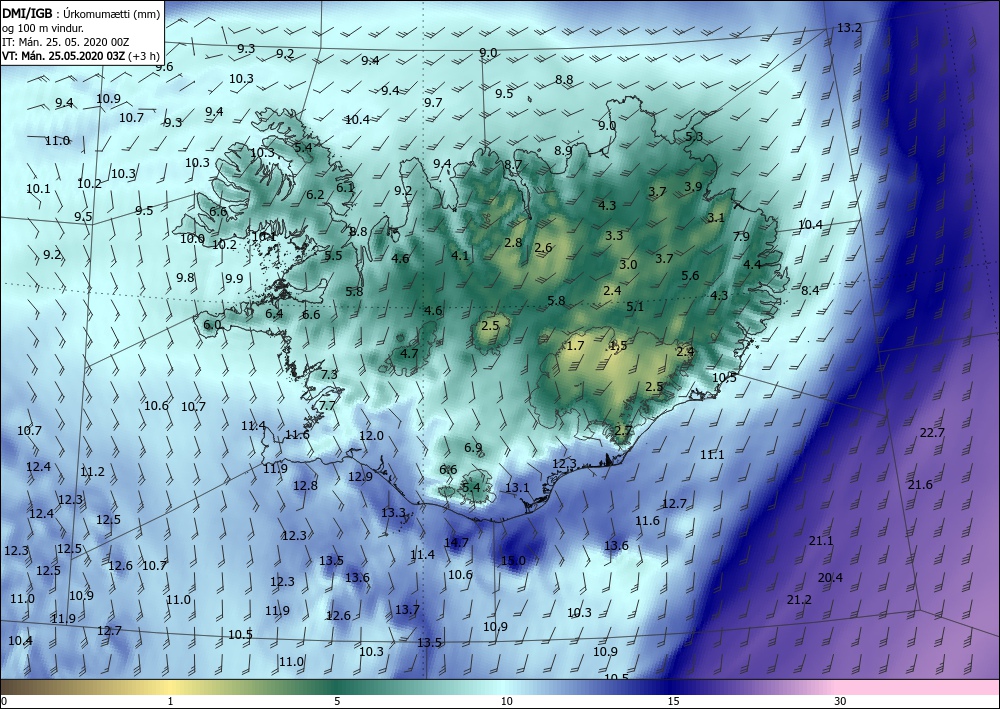Click the 3.1 value on the map
1000x709 pixels.
point(716,217)
